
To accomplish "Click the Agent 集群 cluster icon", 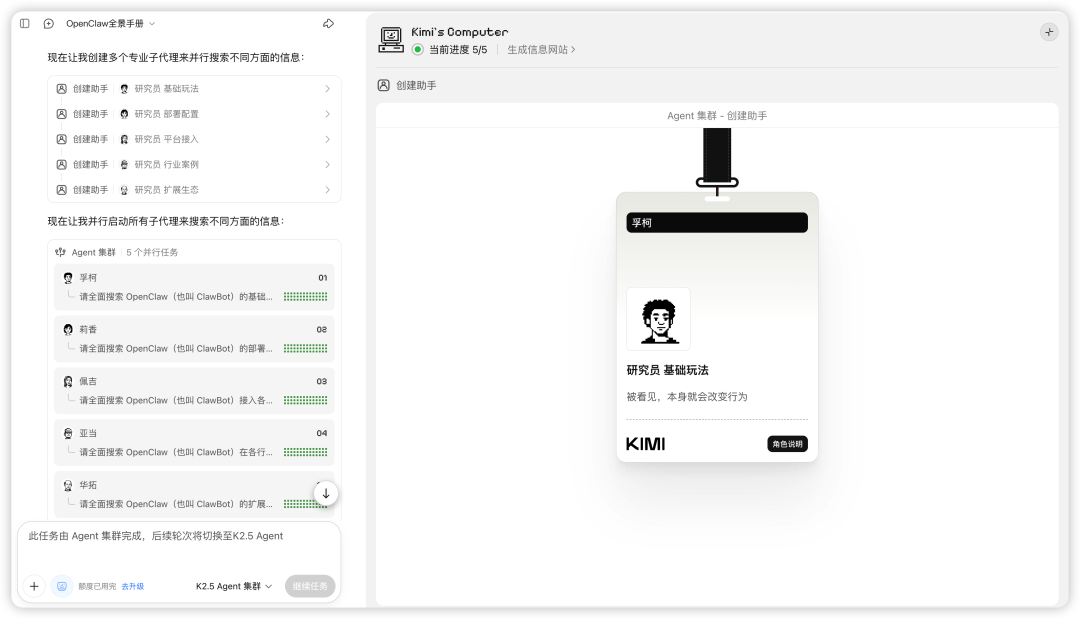I will pos(61,252).
